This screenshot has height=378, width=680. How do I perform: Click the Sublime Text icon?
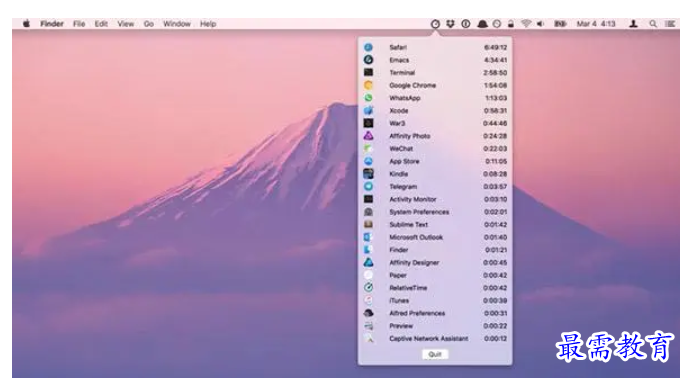[x=368, y=224]
